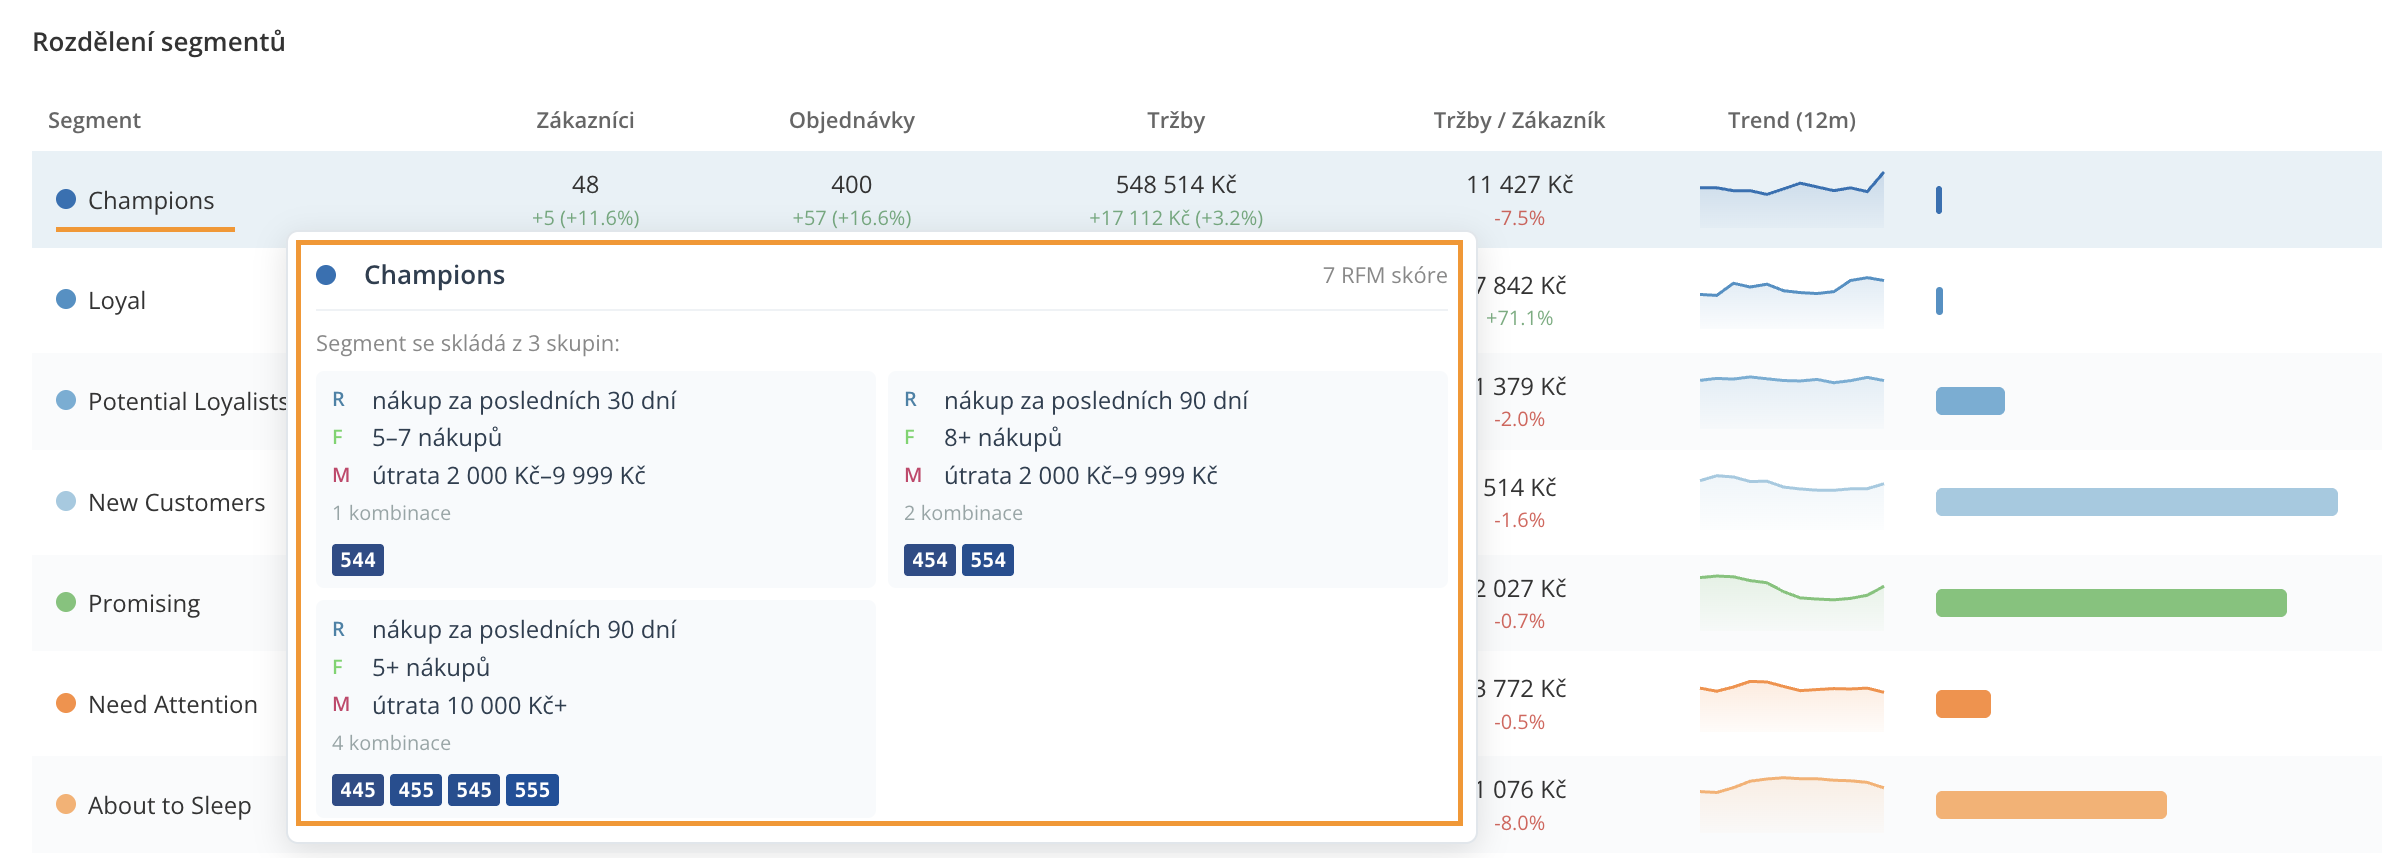This screenshot has width=2404, height=858.
Task: Click the '2 kombinace' label
Action: click(963, 513)
